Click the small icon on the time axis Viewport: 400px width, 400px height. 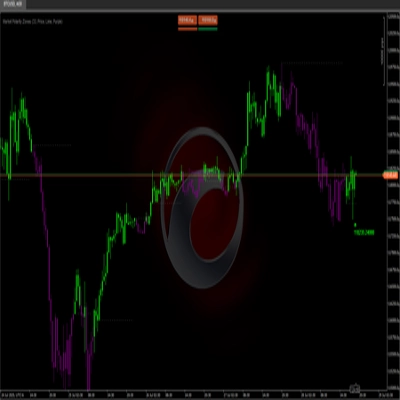(x=355, y=388)
